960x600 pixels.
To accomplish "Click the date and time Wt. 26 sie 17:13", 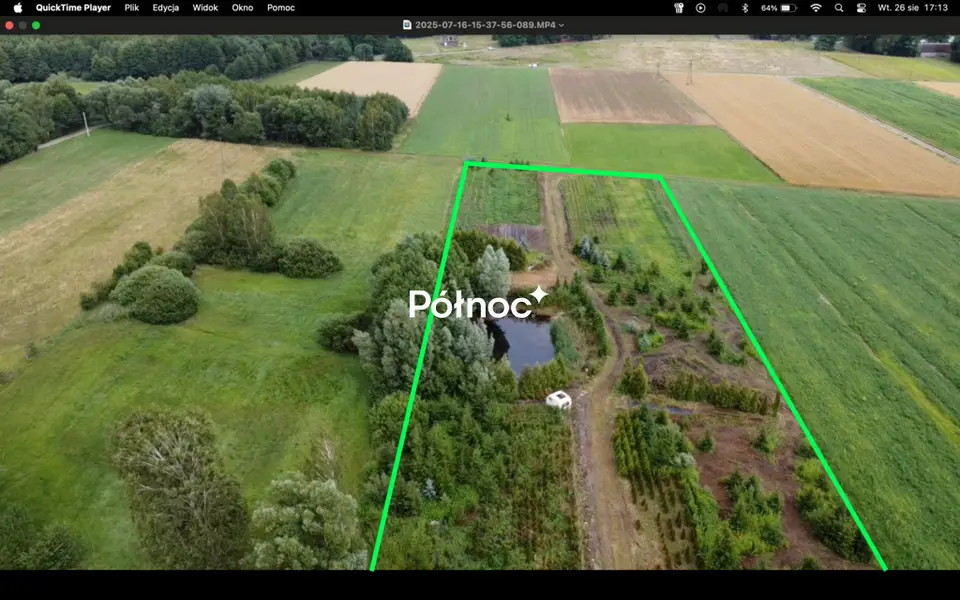I will pos(913,8).
